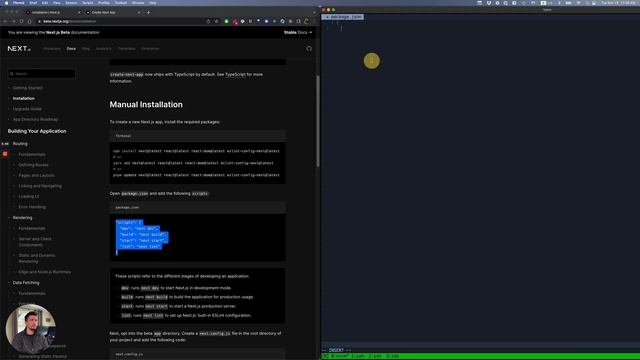
Task: Click the presenter webcam thumbnail
Action: (31, 329)
